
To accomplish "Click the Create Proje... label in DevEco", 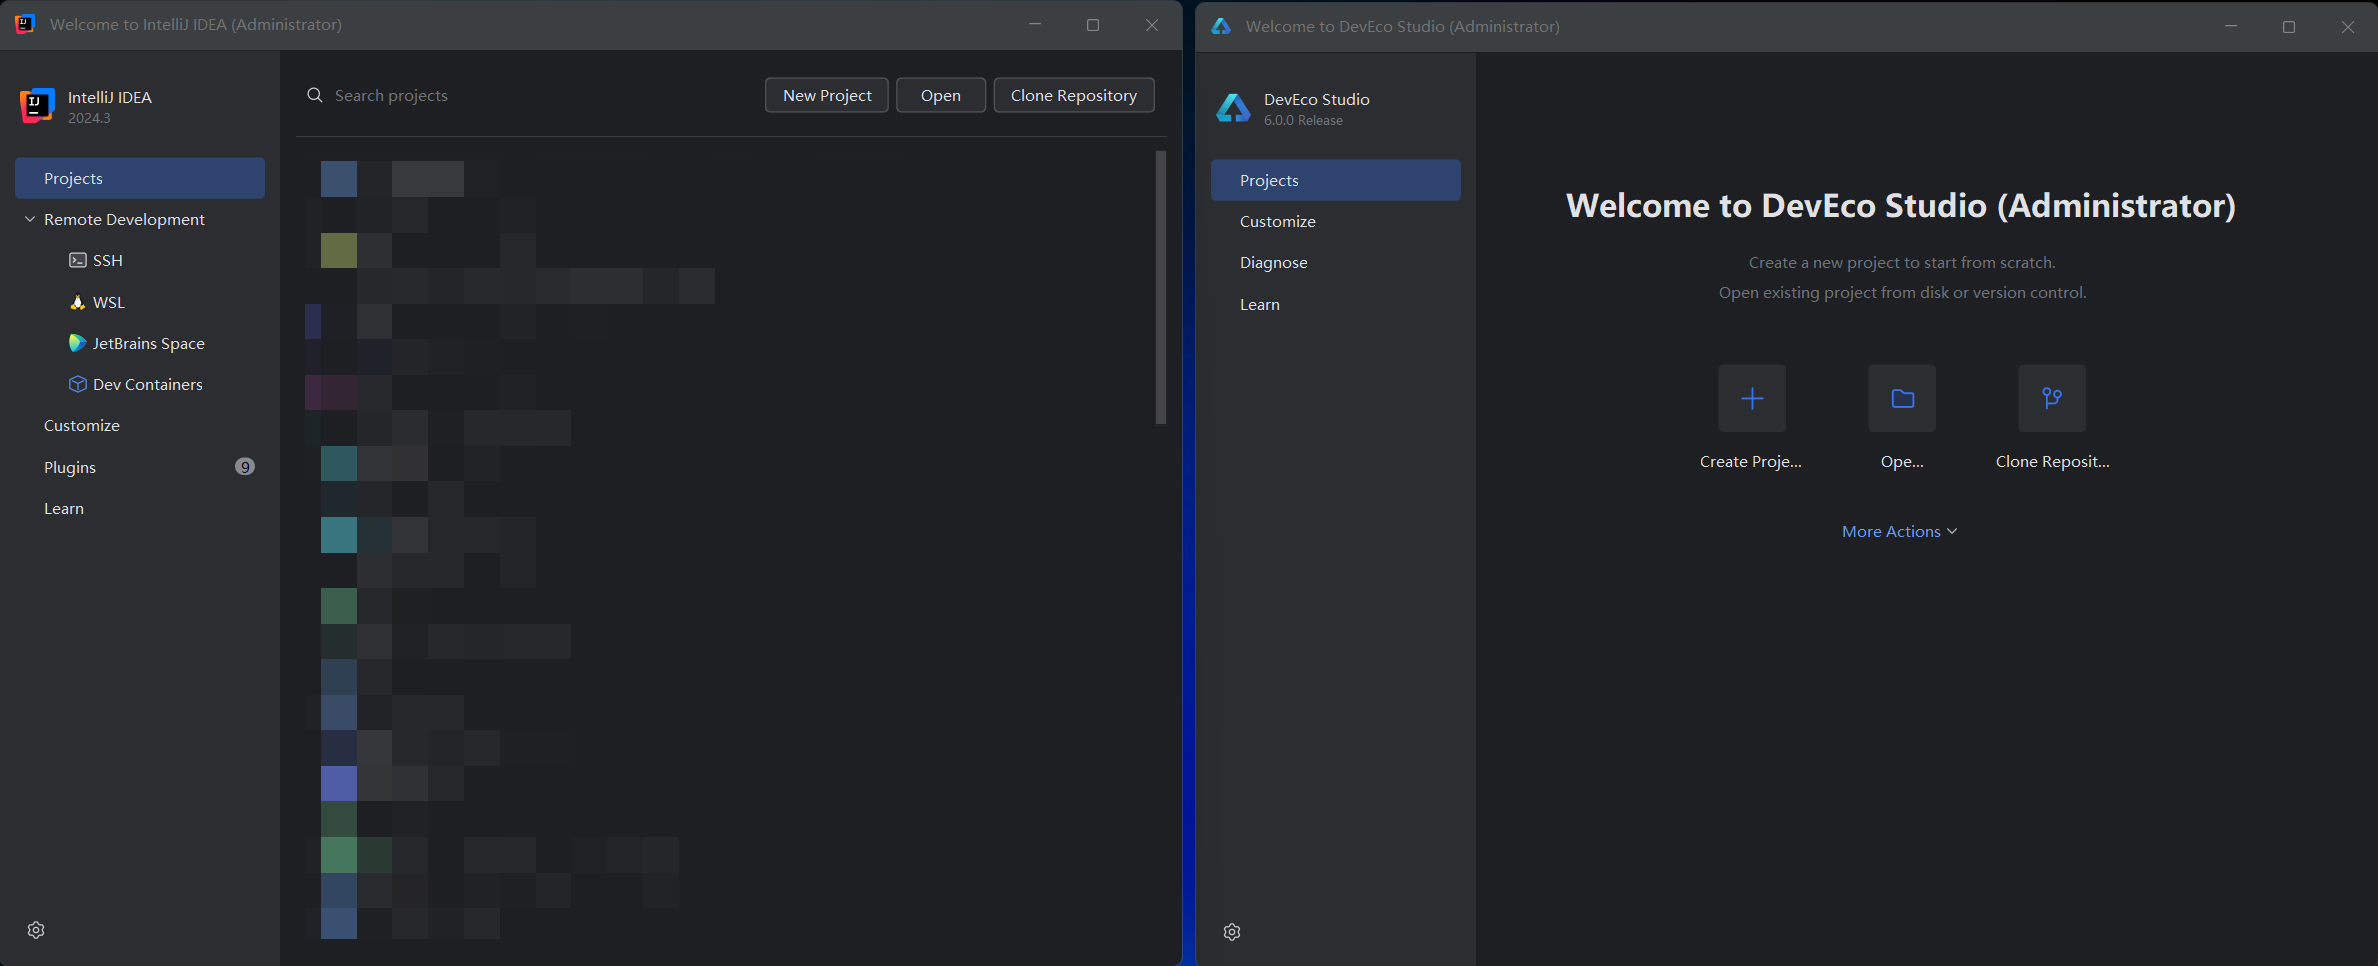I will [1751, 461].
